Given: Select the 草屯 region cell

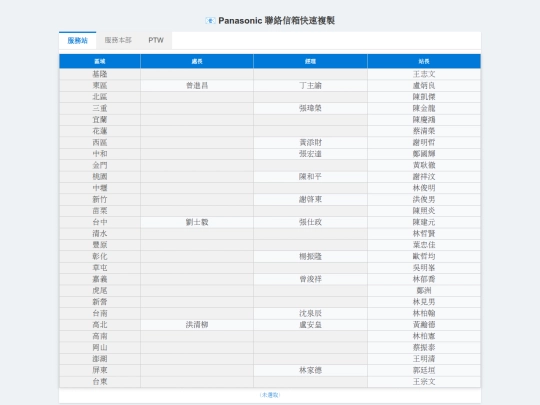Looking at the screenshot, I should (100, 268).
